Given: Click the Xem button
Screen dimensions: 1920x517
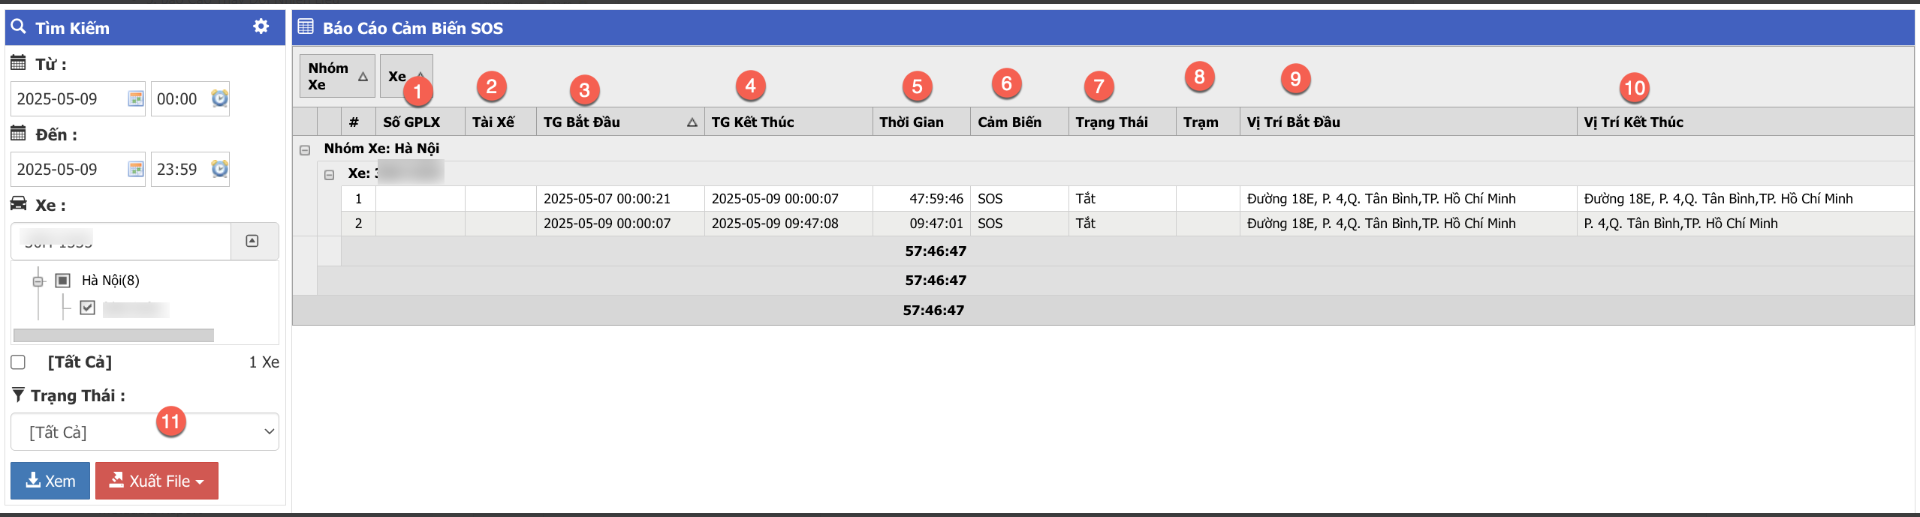Looking at the screenshot, I should click(x=50, y=481).
